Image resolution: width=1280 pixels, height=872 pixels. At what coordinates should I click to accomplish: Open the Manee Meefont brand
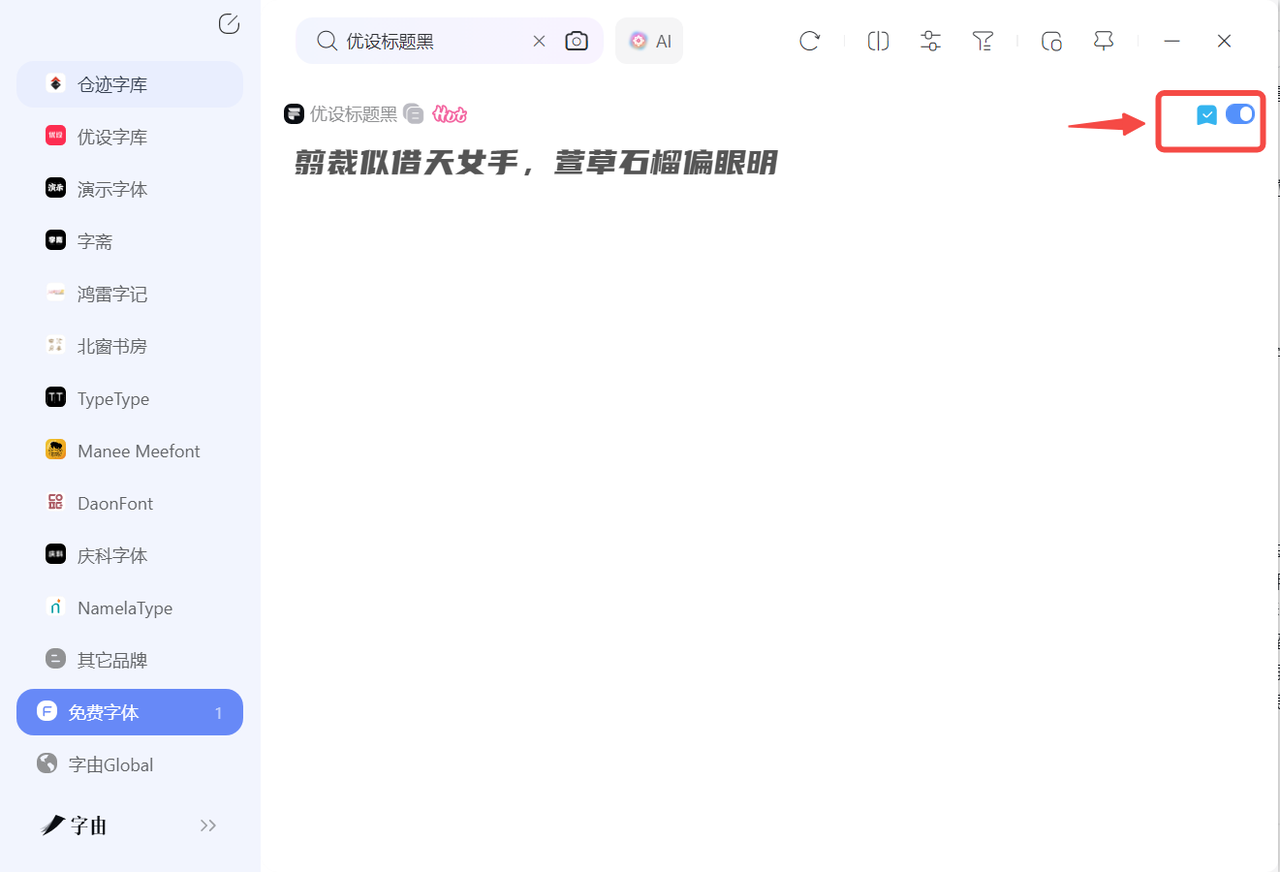130,451
